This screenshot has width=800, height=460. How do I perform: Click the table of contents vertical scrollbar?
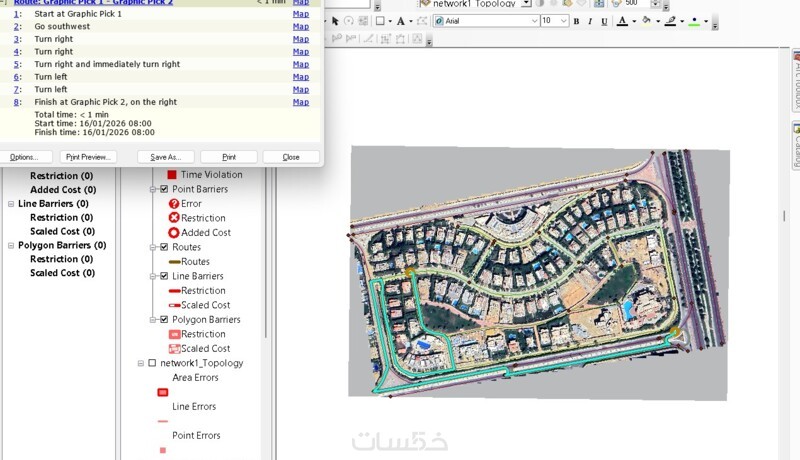(265, 252)
